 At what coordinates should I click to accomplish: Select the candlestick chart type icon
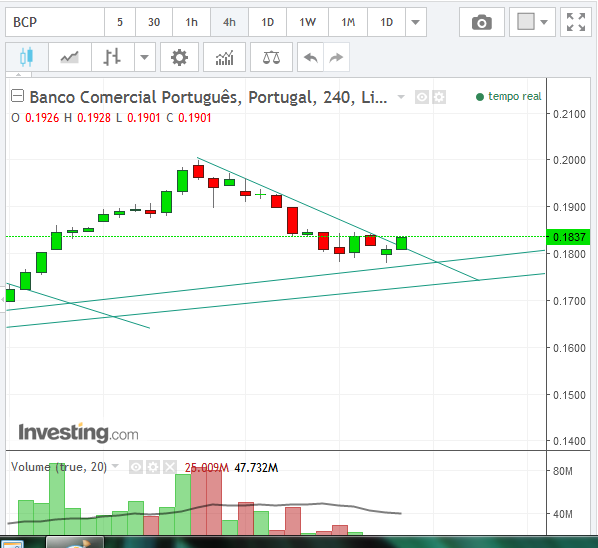[x=27, y=57]
